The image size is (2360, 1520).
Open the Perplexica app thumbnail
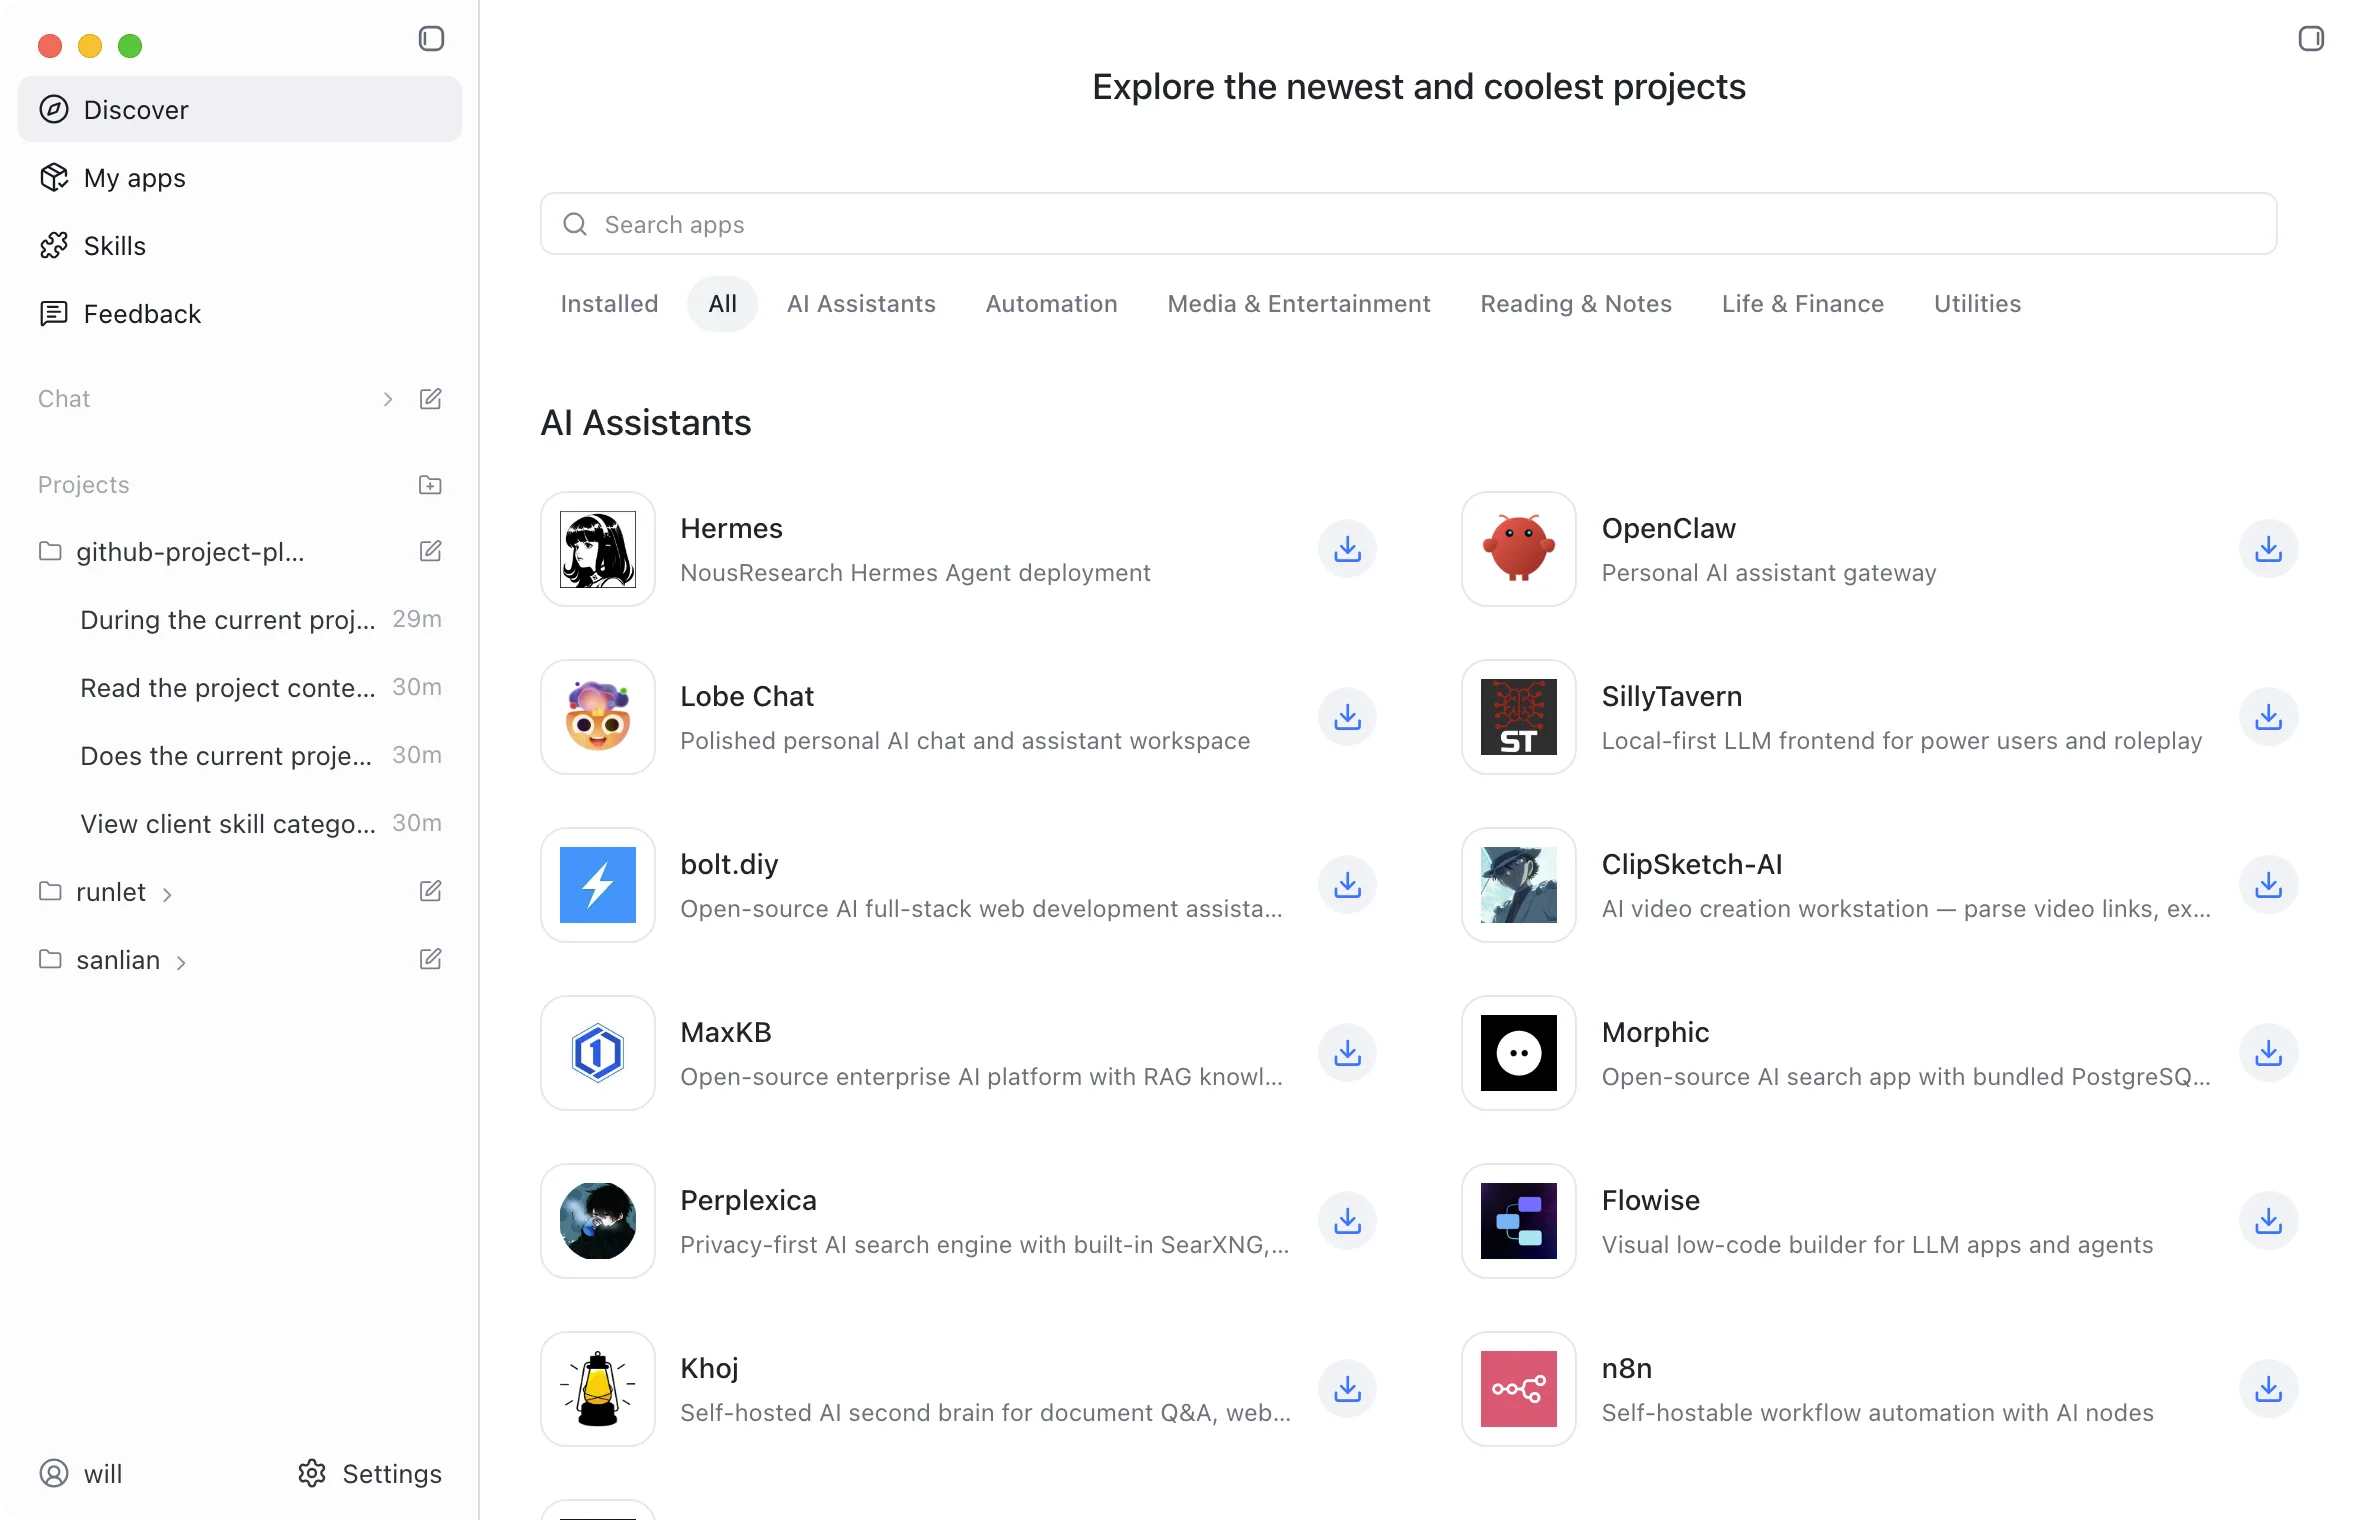coord(598,1221)
